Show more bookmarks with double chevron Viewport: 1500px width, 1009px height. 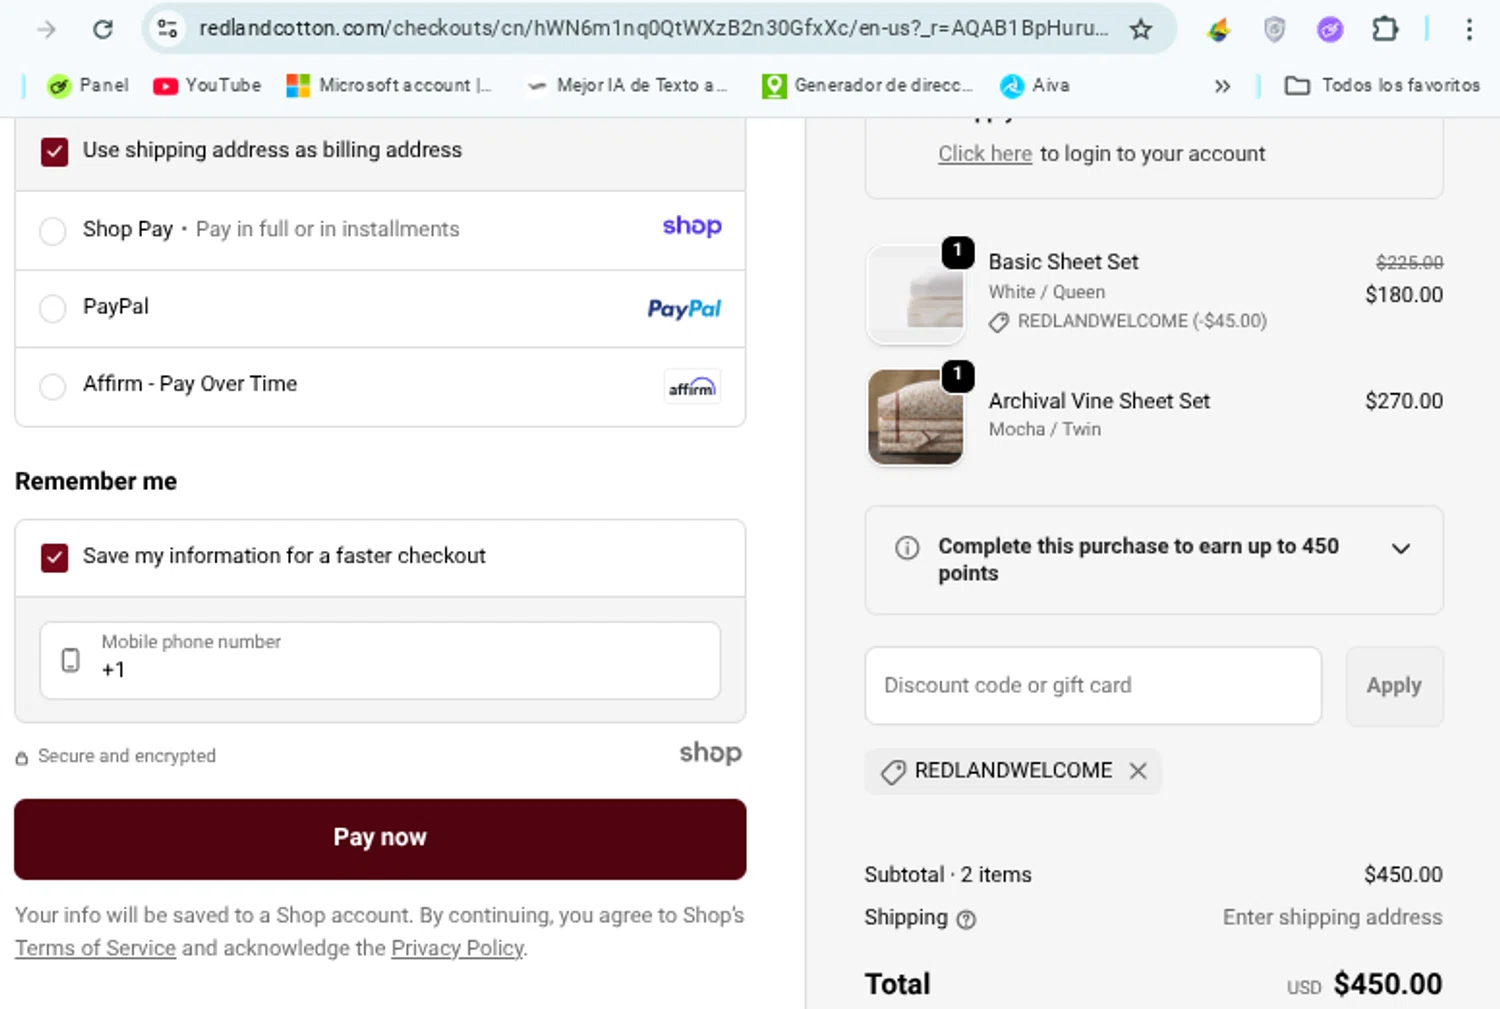tap(1222, 86)
